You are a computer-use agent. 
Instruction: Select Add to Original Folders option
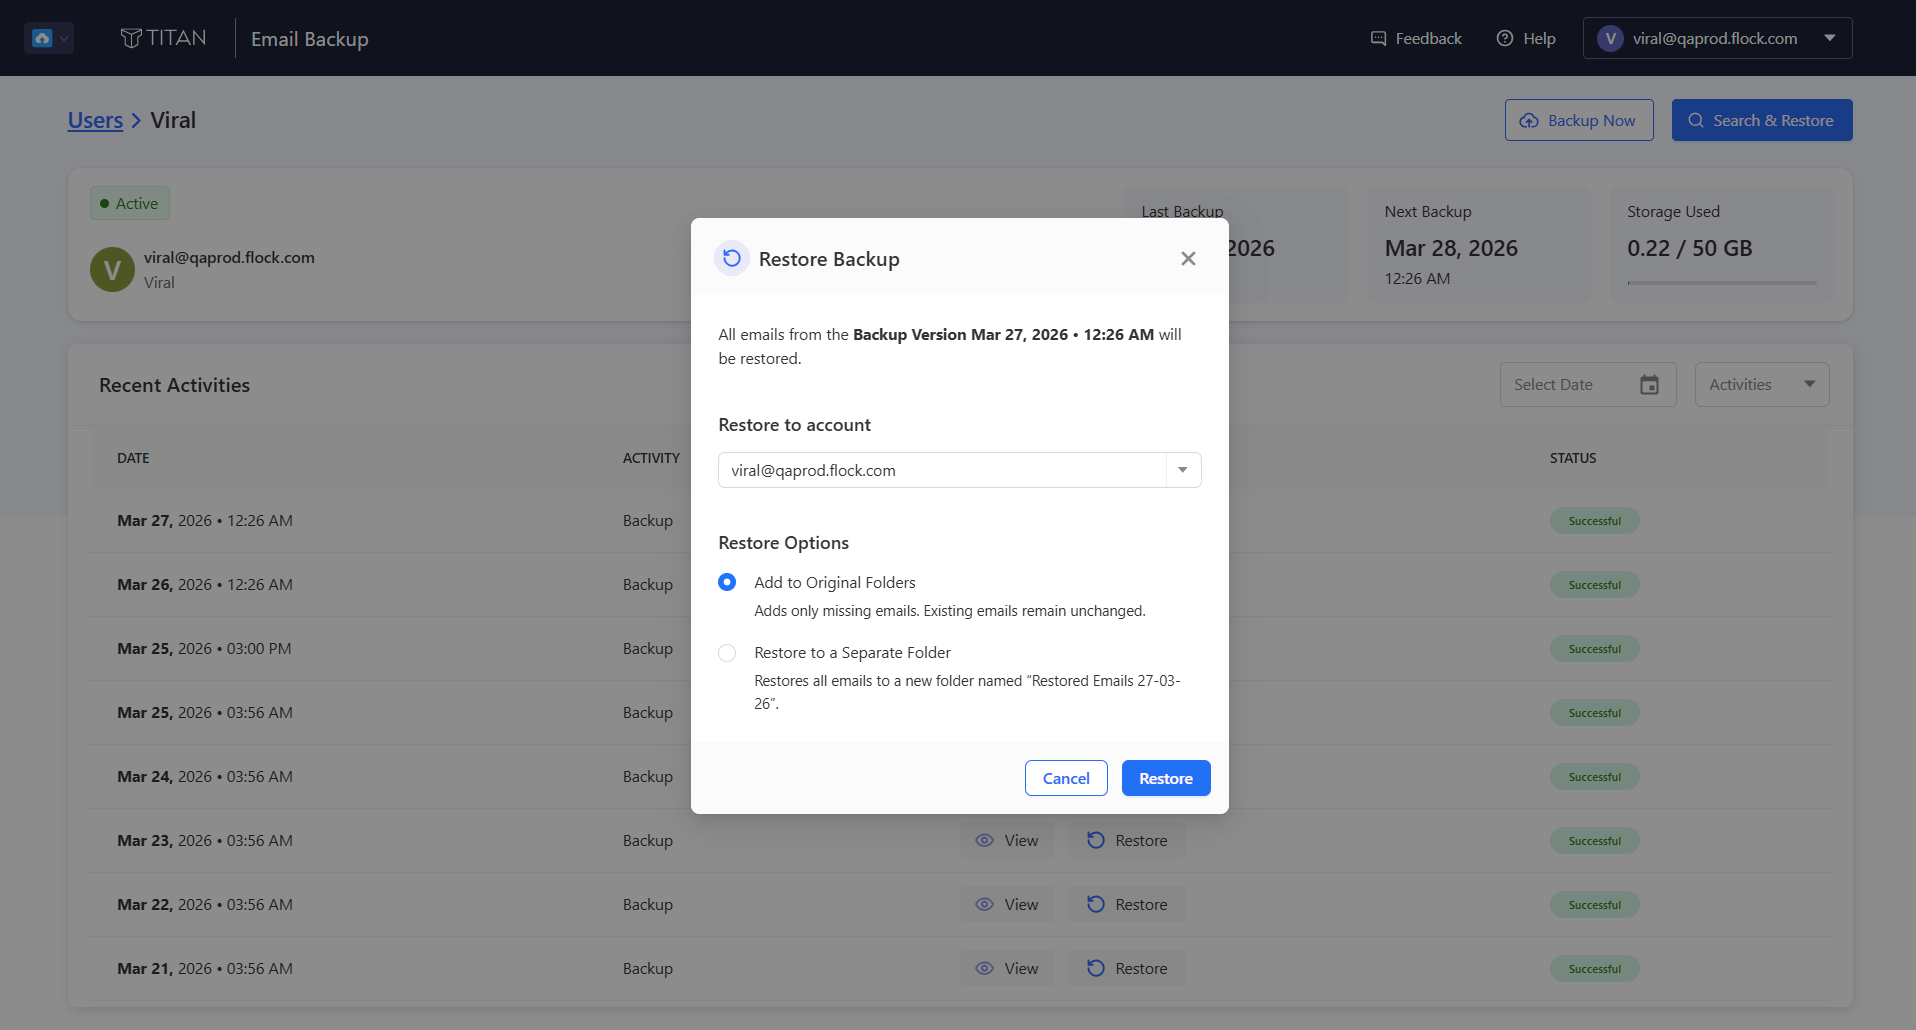click(727, 583)
